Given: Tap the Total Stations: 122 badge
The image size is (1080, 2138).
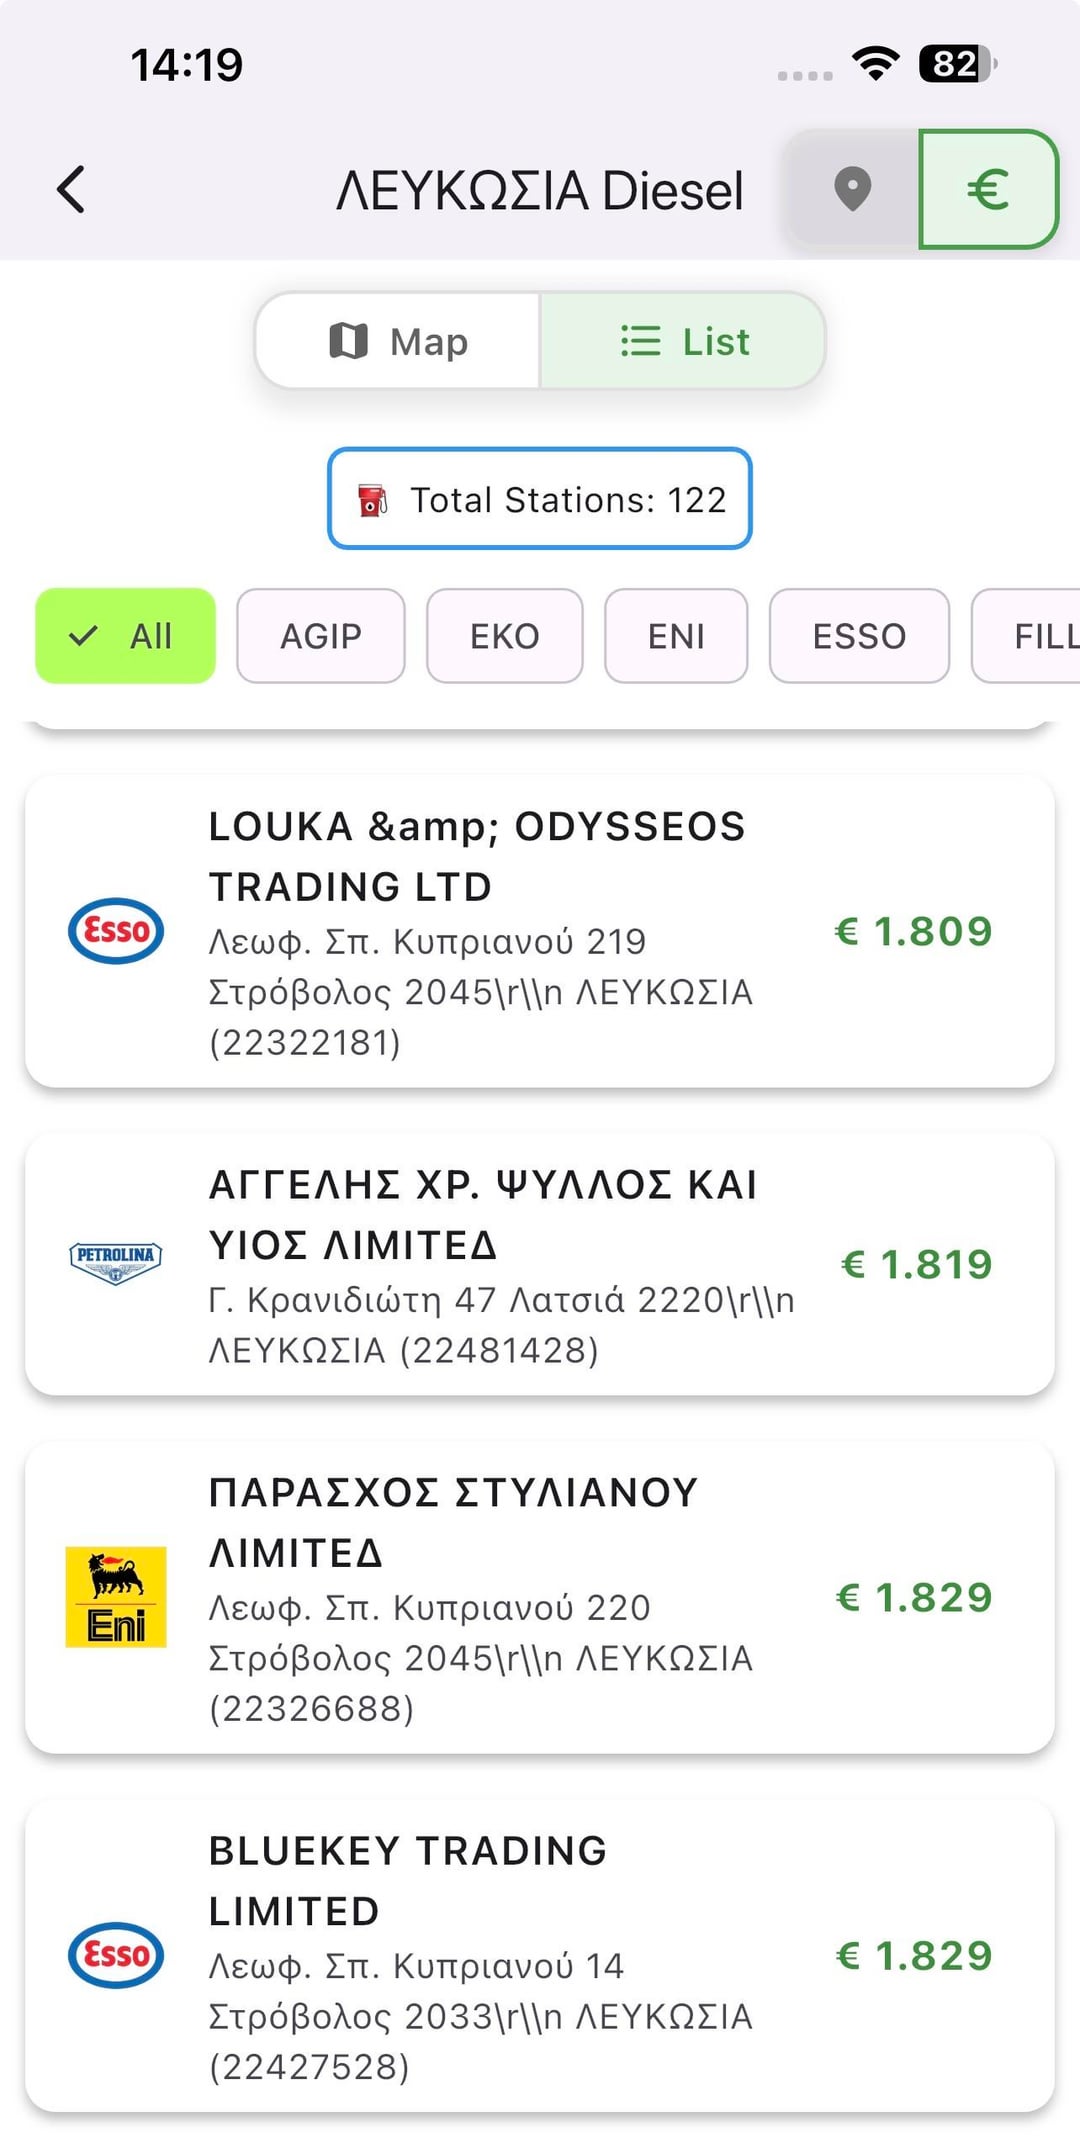Looking at the screenshot, I should coord(540,499).
